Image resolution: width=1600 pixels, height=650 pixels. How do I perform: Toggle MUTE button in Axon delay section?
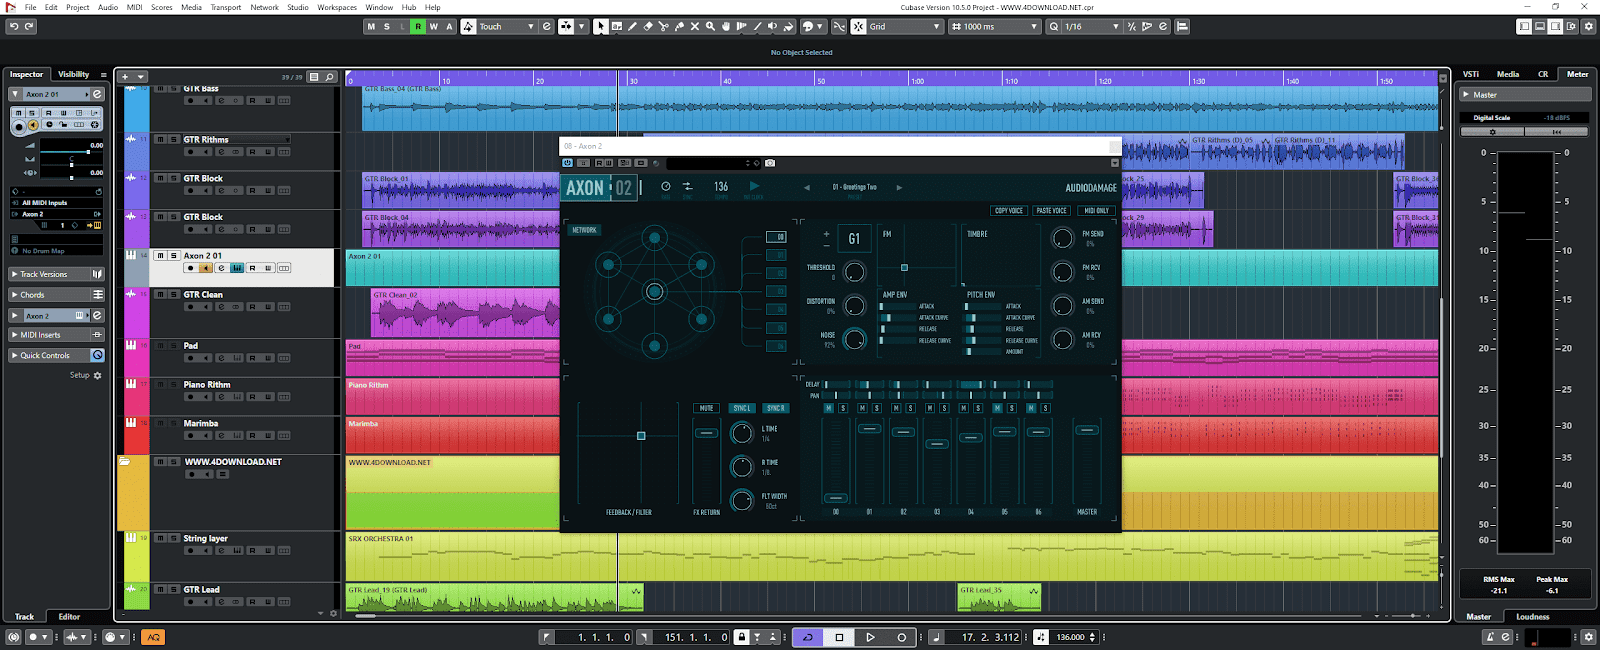pyautogui.click(x=706, y=408)
